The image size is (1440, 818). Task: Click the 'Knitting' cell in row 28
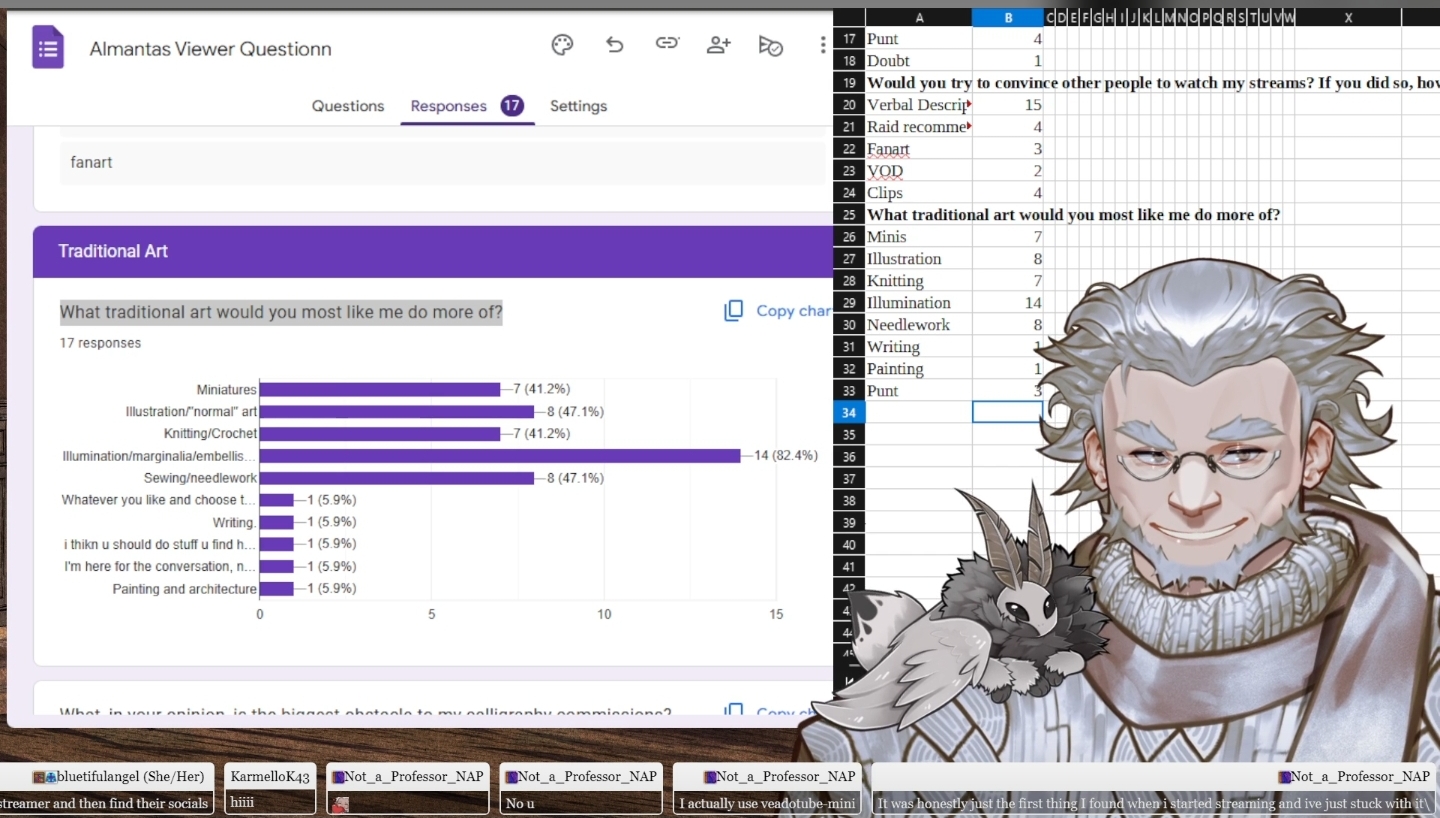pos(919,281)
